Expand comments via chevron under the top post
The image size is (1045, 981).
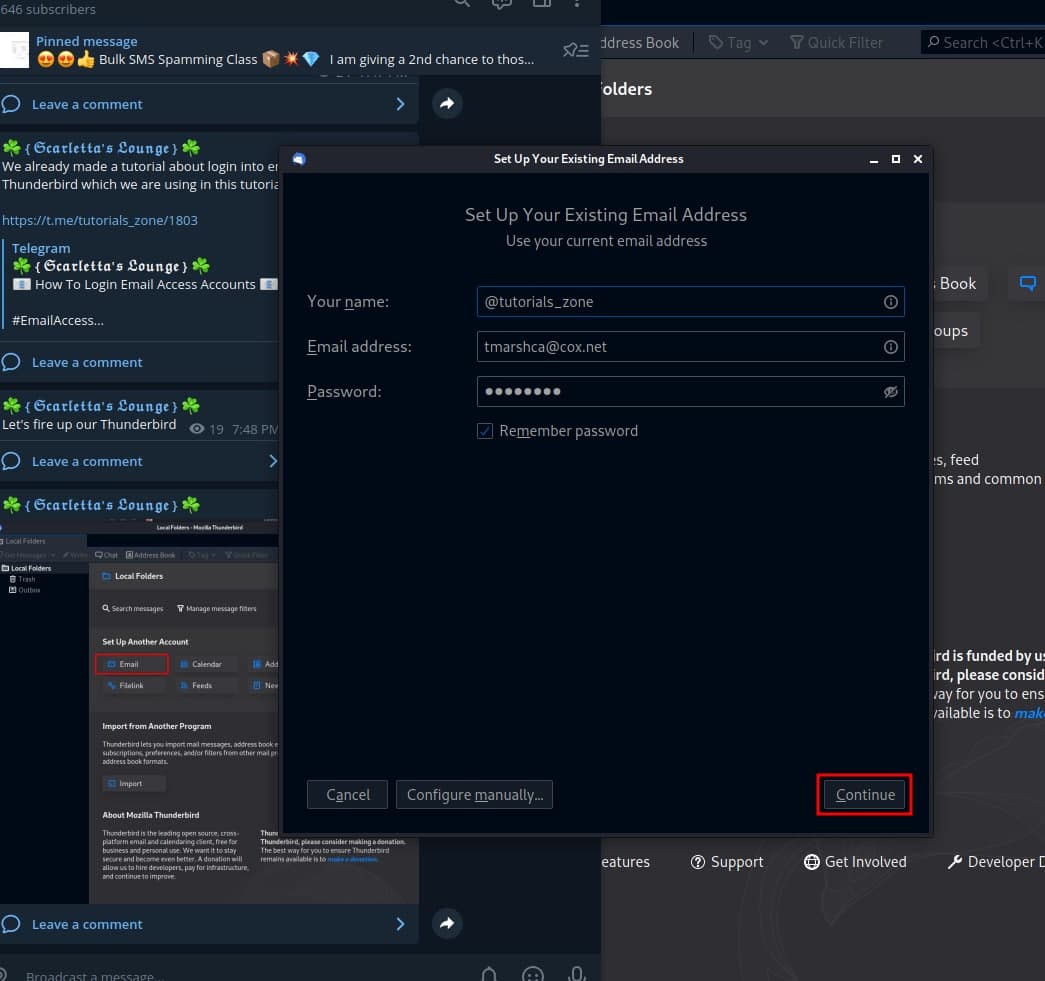click(400, 104)
